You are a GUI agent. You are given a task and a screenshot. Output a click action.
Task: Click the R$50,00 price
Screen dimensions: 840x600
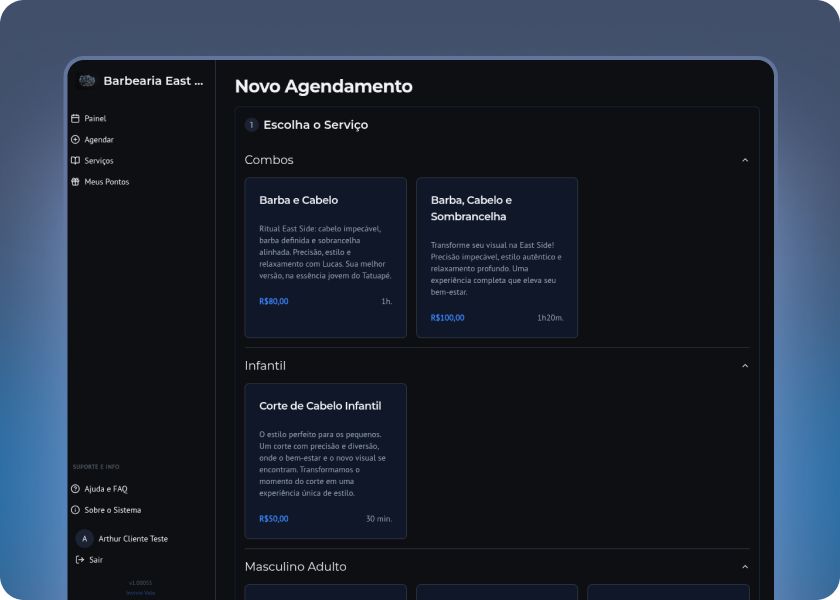pyautogui.click(x=274, y=519)
